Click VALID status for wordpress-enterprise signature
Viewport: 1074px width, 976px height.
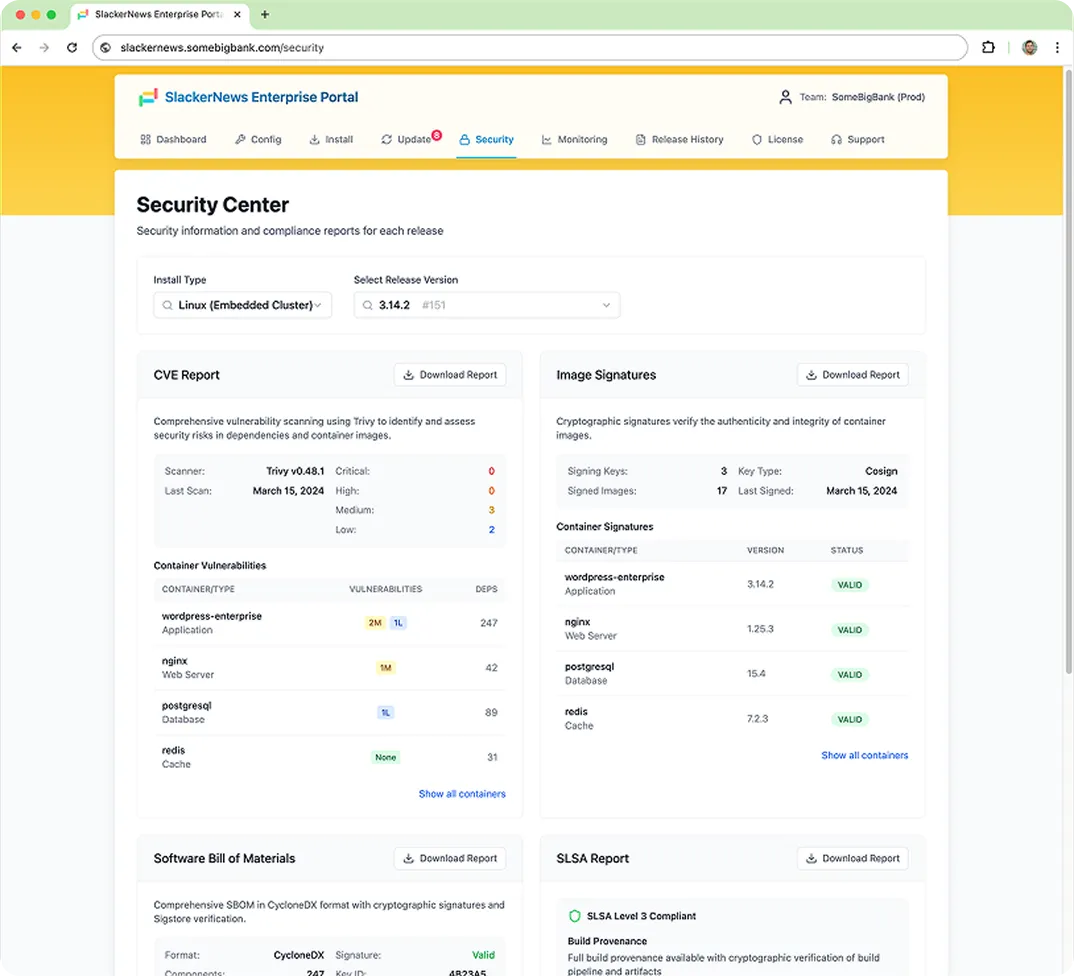[850, 585]
